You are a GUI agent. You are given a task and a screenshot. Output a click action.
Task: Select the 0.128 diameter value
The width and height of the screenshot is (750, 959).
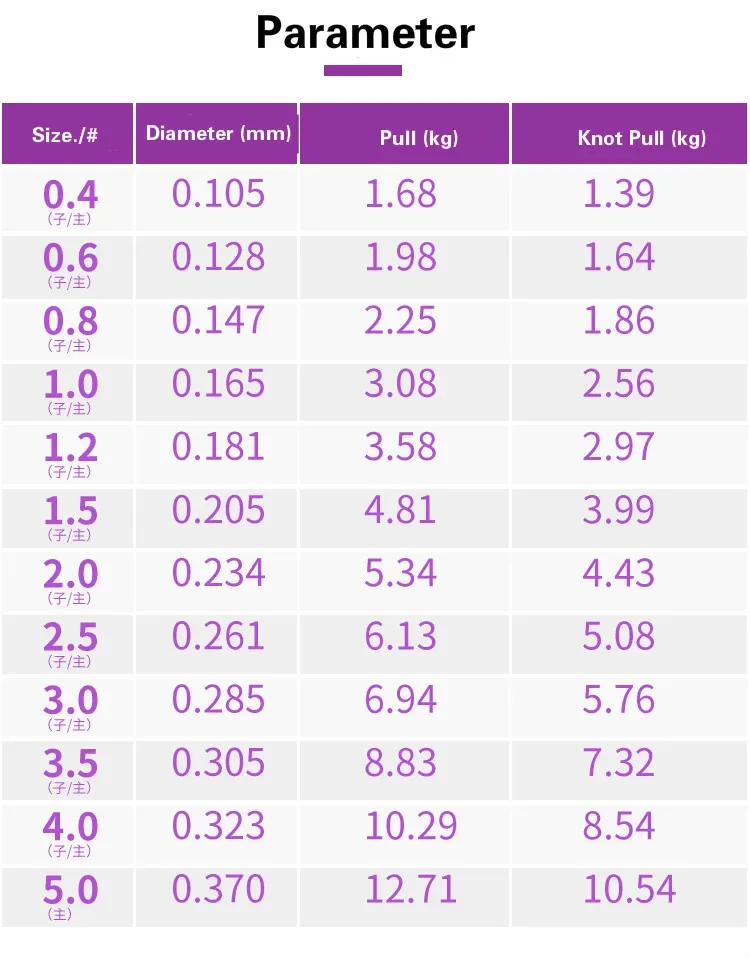[218, 257]
